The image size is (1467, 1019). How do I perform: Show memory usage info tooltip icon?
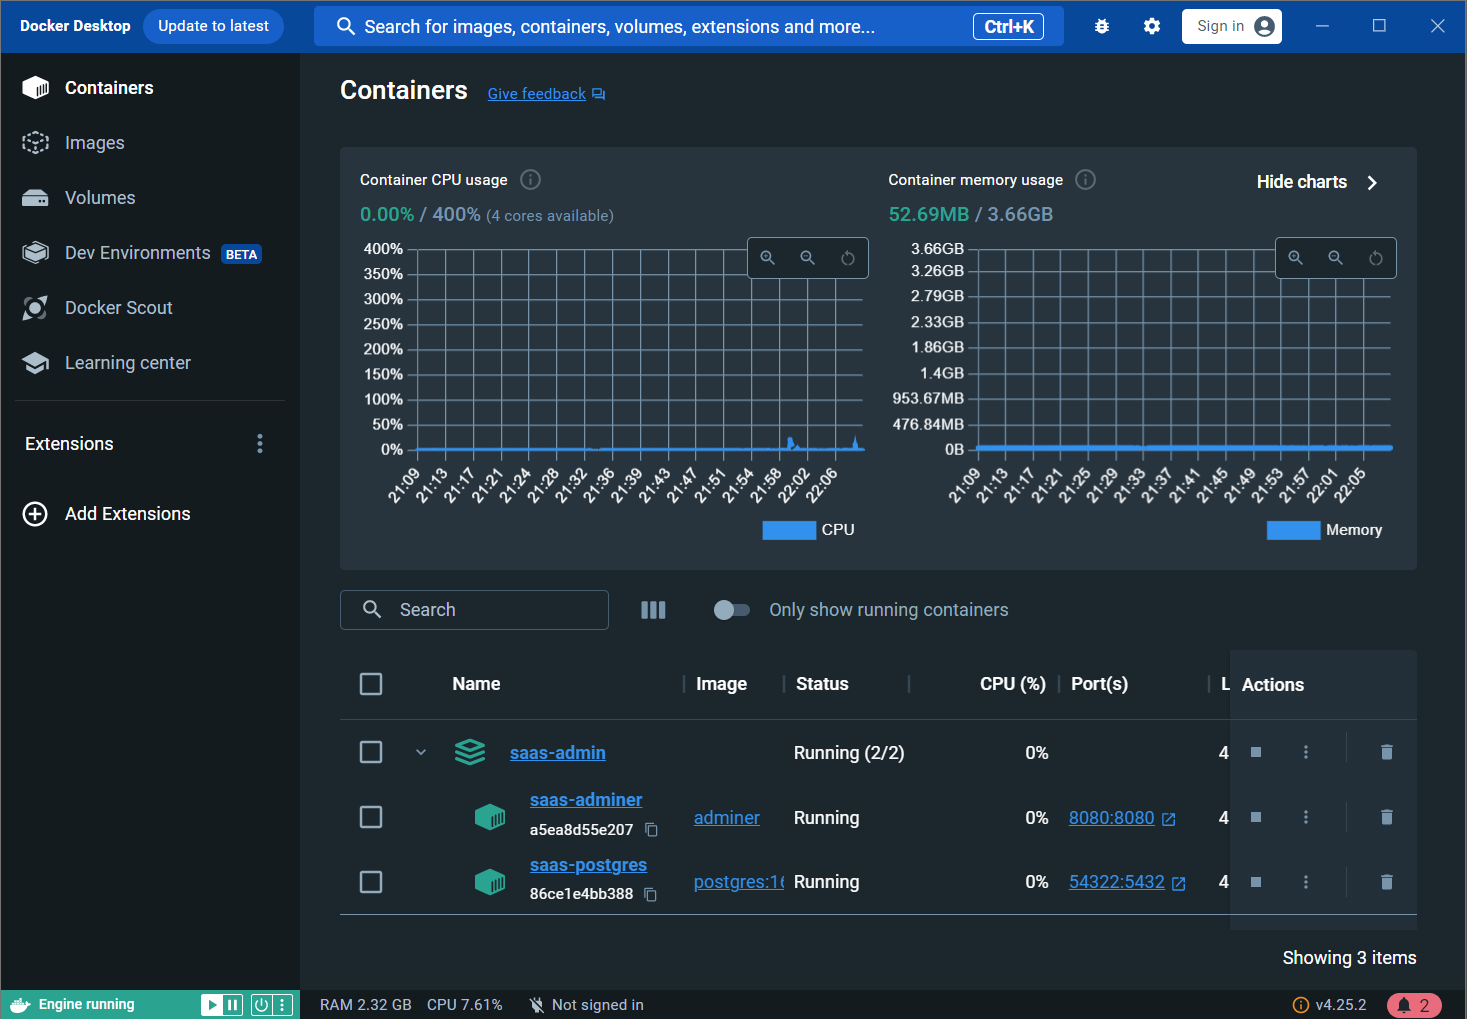(x=1085, y=180)
